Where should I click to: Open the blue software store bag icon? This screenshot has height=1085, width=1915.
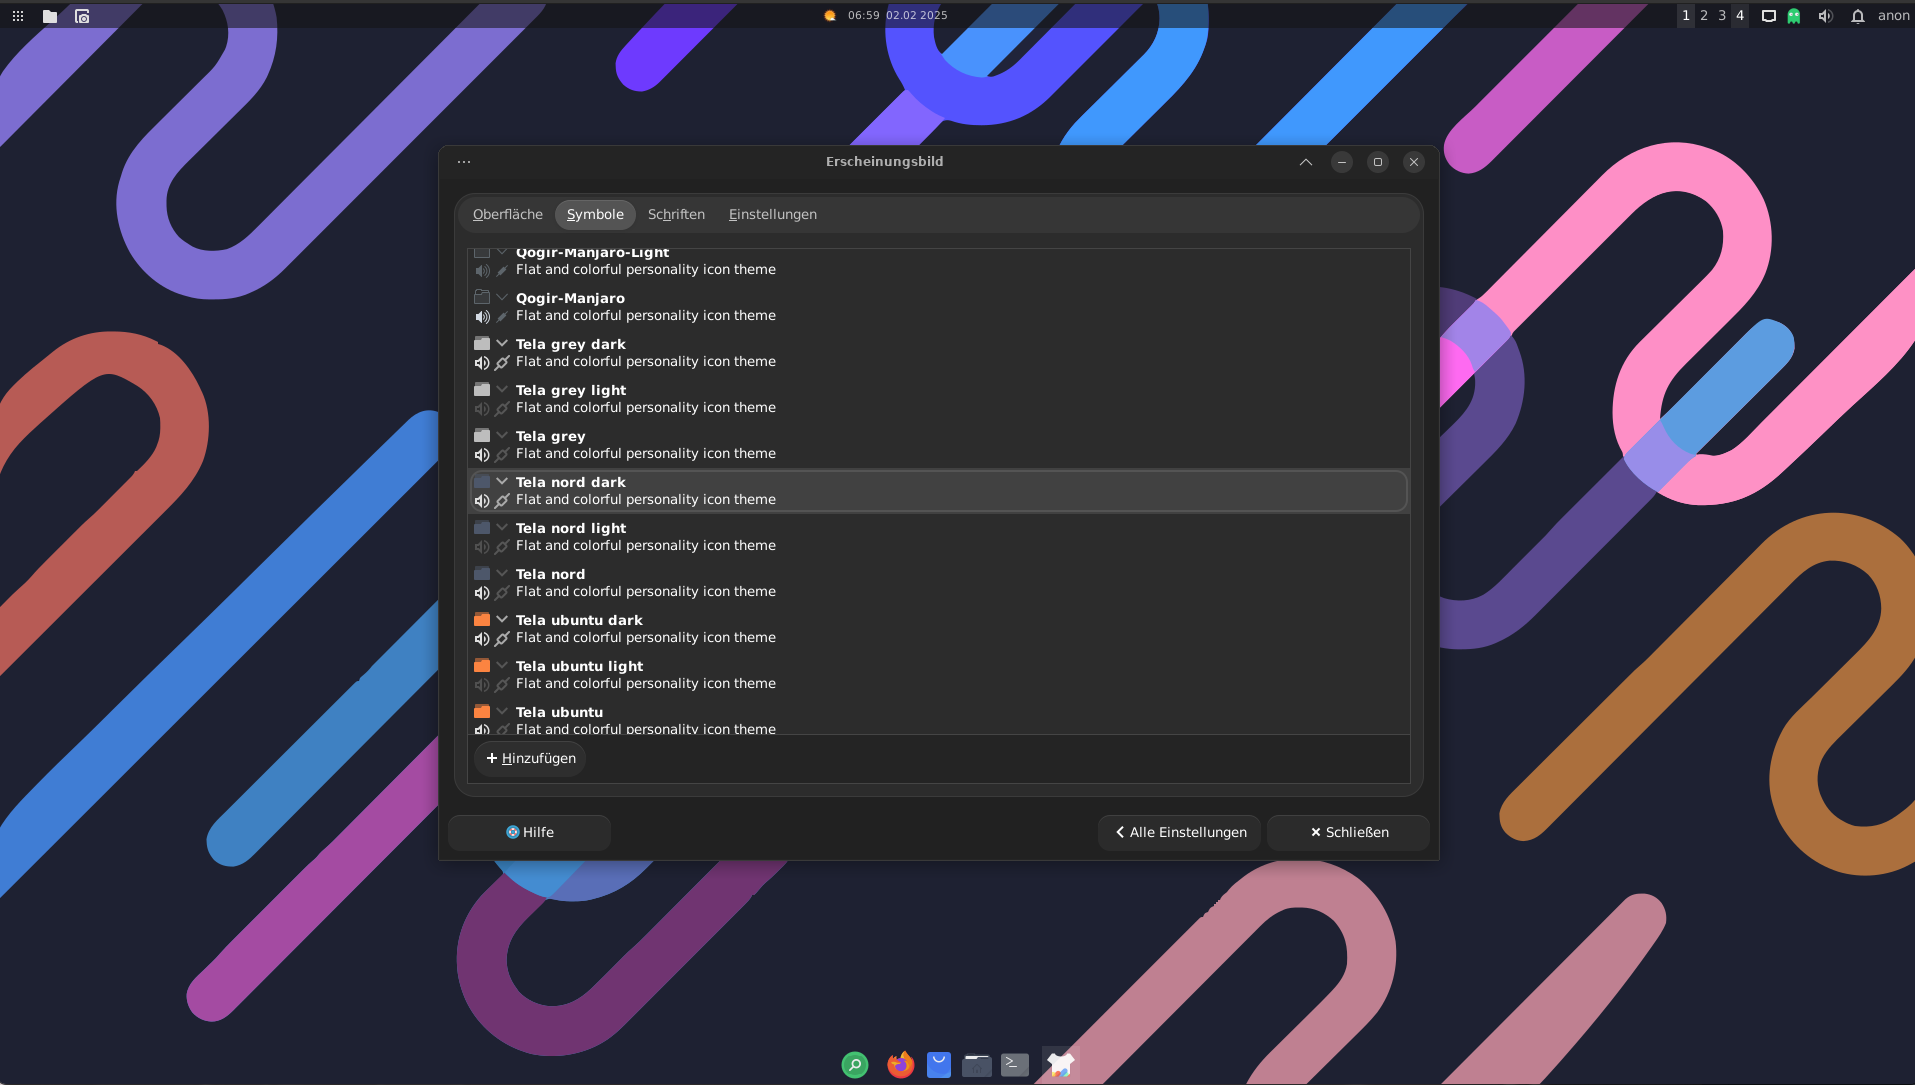pyautogui.click(x=938, y=1065)
